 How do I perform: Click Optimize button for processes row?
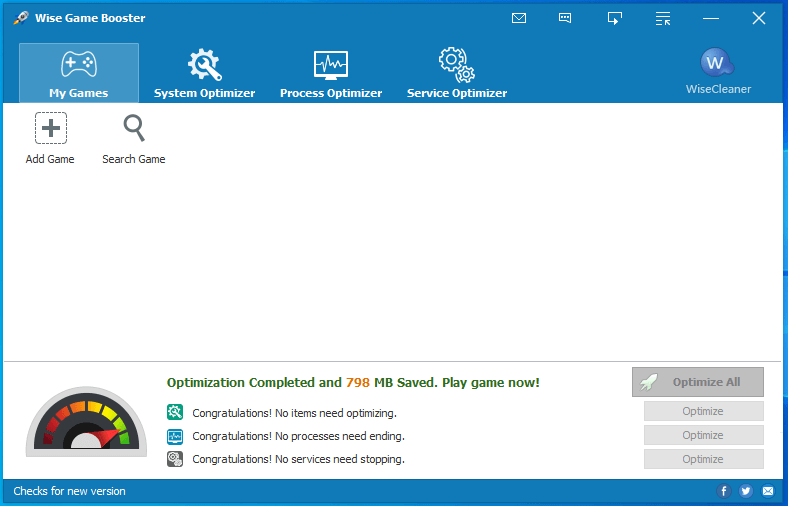click(x=704, y=435)
